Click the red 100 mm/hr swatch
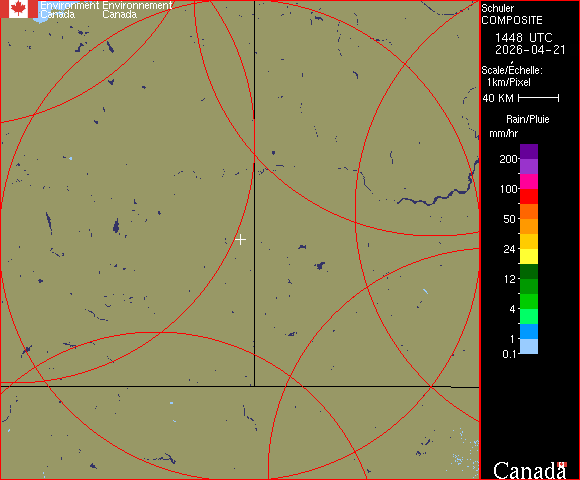Image resolution: width=580 pixels, height=480 pixels. [x=529, y=196]
